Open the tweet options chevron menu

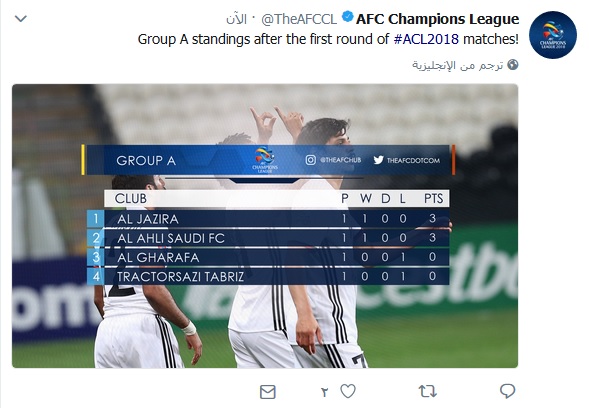pos(21,18)
